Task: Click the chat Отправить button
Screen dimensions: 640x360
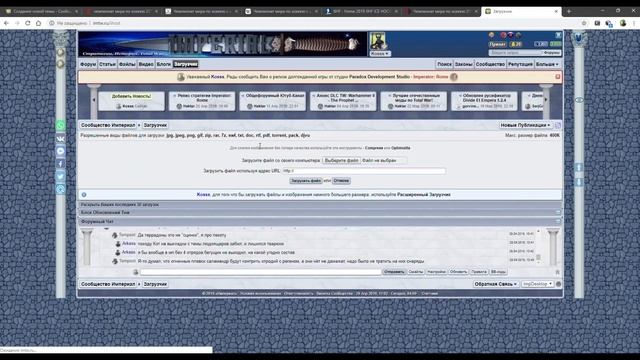Action: coord(393,272)
